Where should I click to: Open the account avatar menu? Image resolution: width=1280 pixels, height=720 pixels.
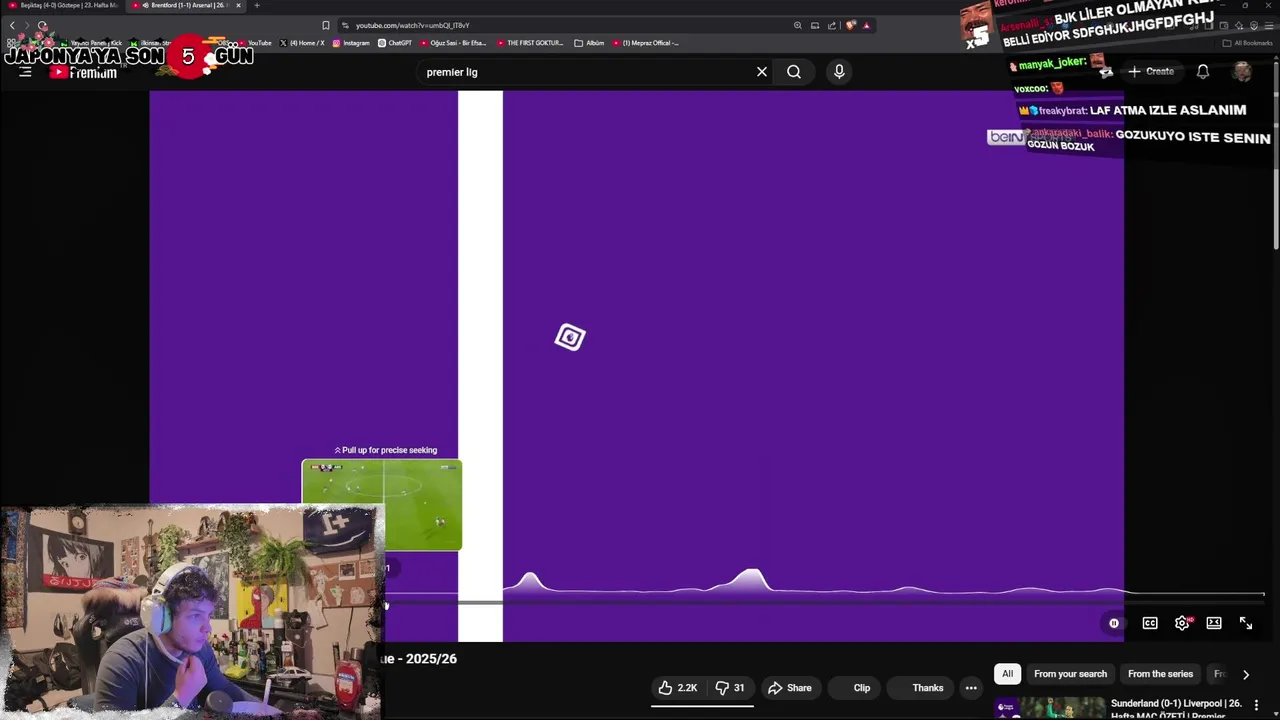1242,71
